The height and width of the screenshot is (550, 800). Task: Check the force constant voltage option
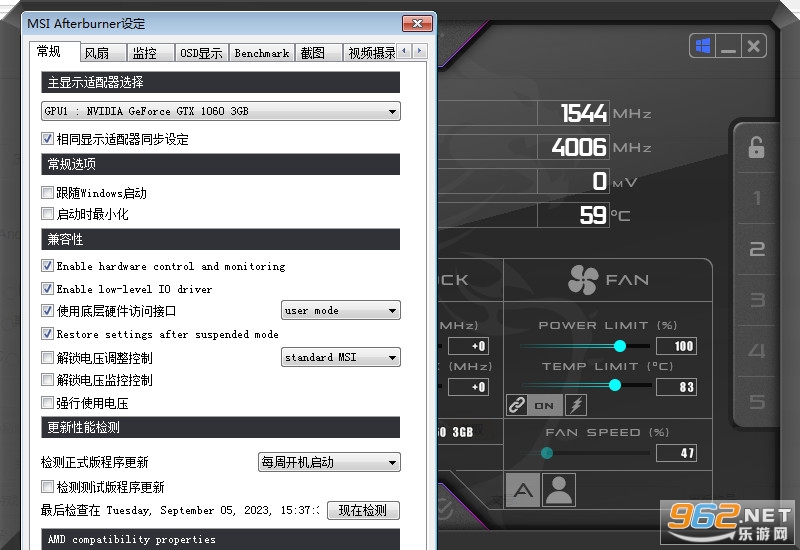coord(47,403)
